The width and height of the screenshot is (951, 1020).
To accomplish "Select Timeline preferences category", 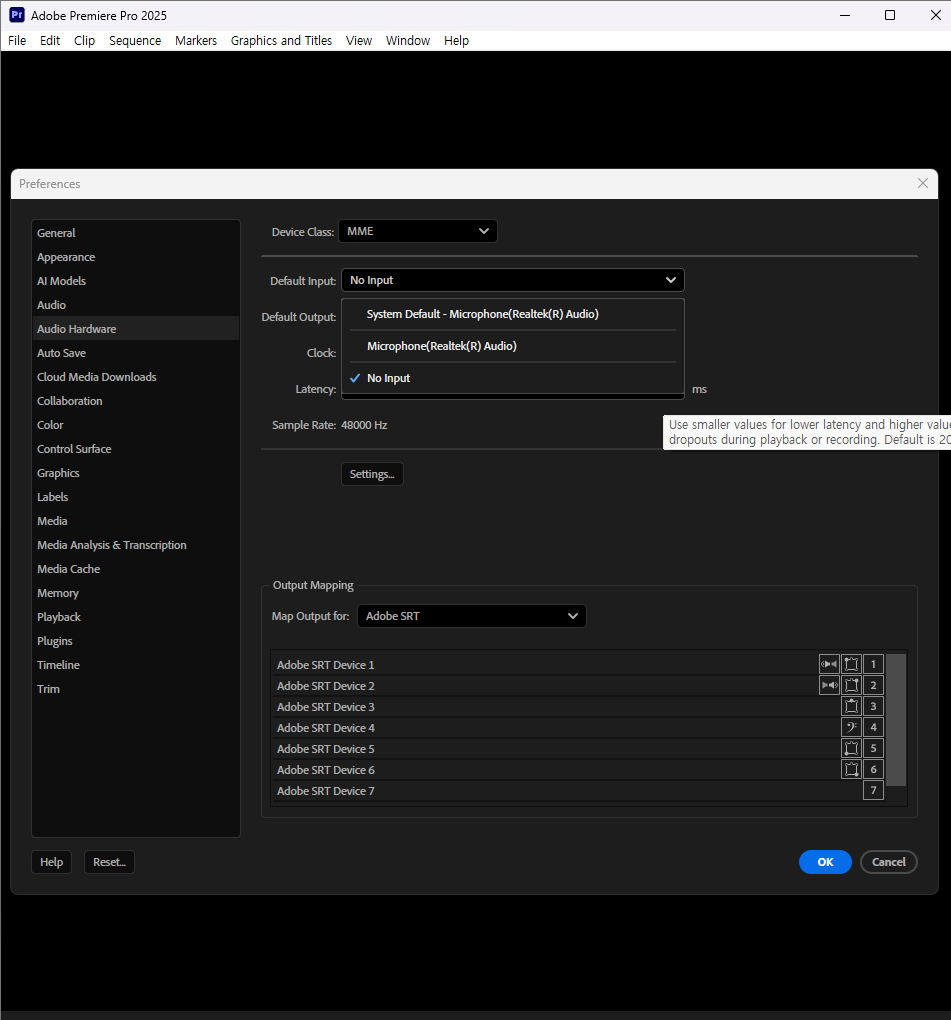I will [135, 665].
